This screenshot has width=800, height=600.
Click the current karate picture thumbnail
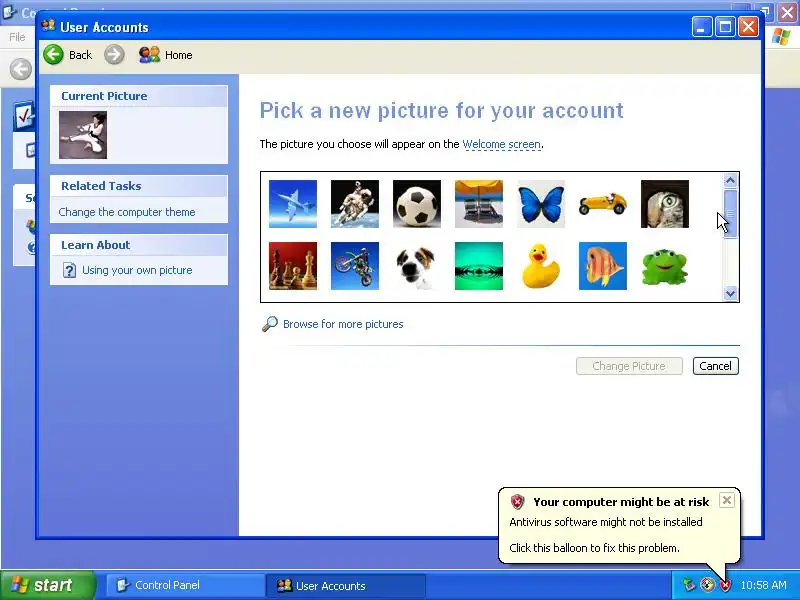83,135
